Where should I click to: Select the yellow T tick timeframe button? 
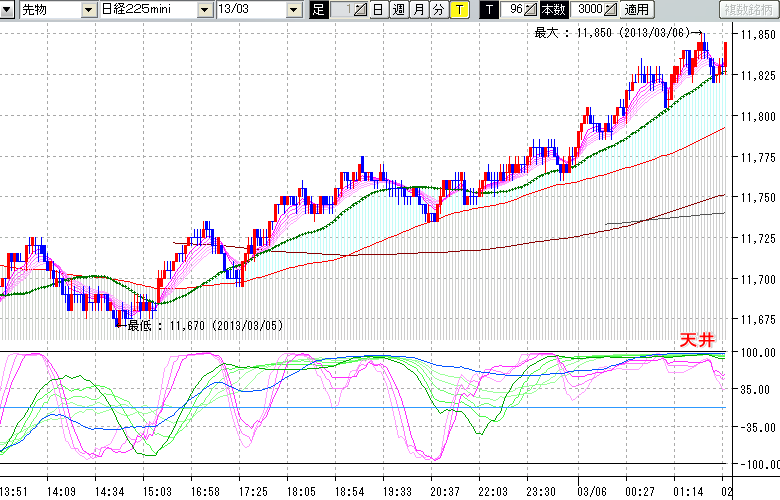click(x=458, y=9)
